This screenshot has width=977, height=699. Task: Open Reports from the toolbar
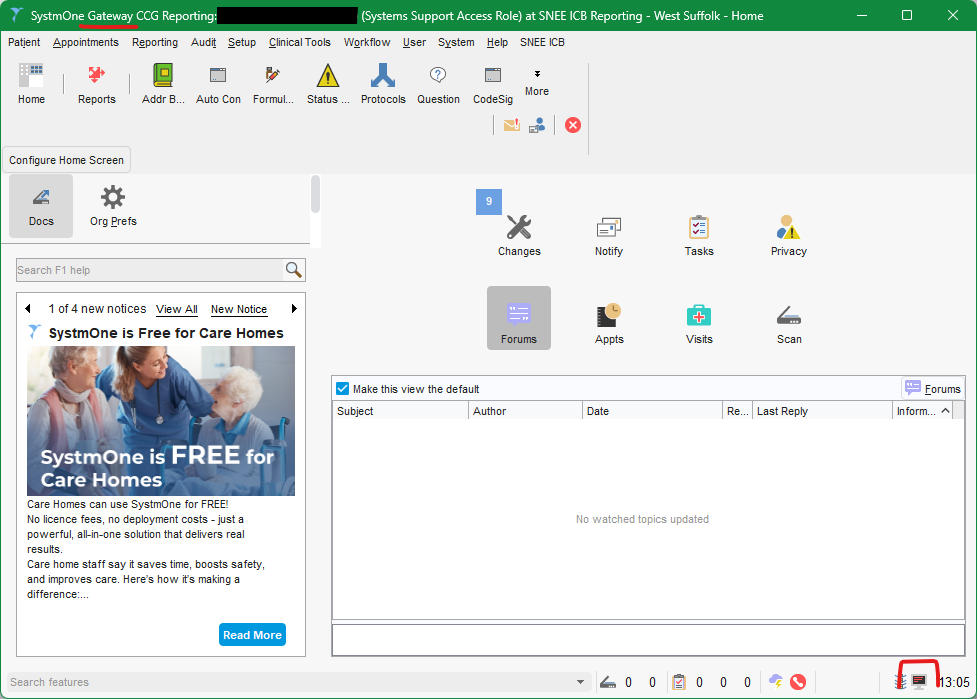click(97, 83)
